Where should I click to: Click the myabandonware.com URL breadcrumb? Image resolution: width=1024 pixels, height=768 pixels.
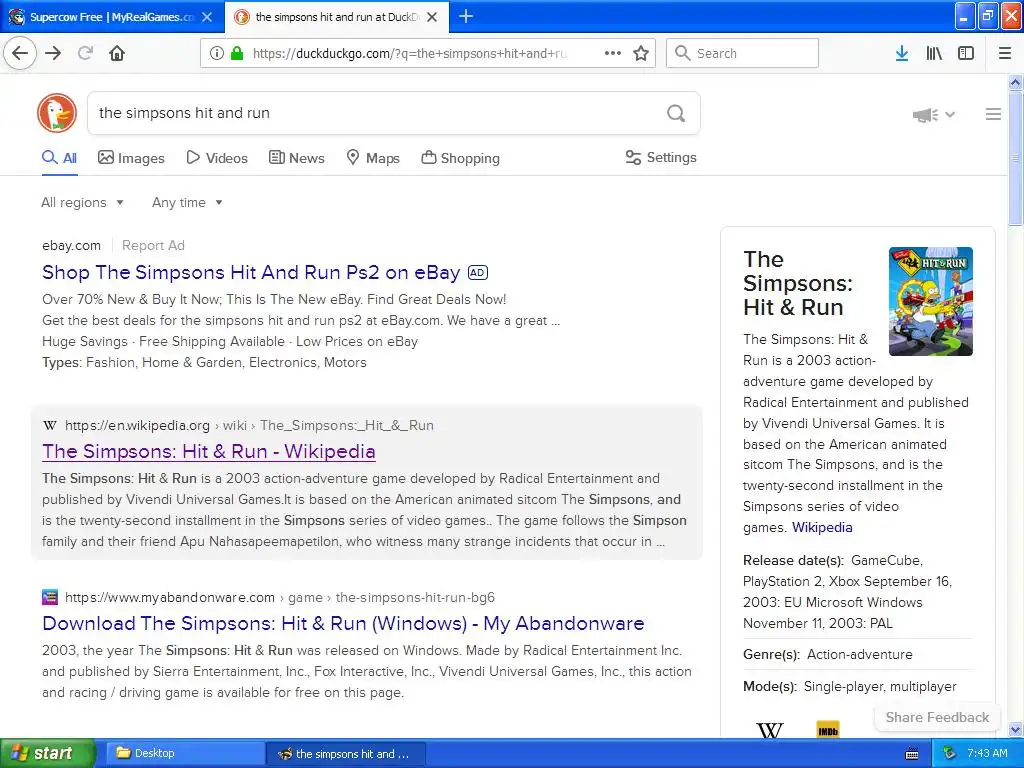coord(170,597)
